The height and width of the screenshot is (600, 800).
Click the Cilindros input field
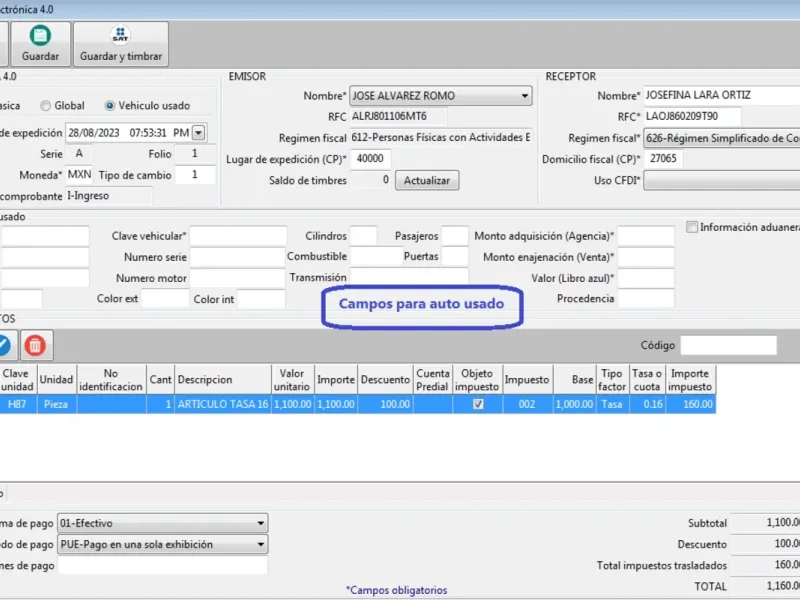click(364, 236)
